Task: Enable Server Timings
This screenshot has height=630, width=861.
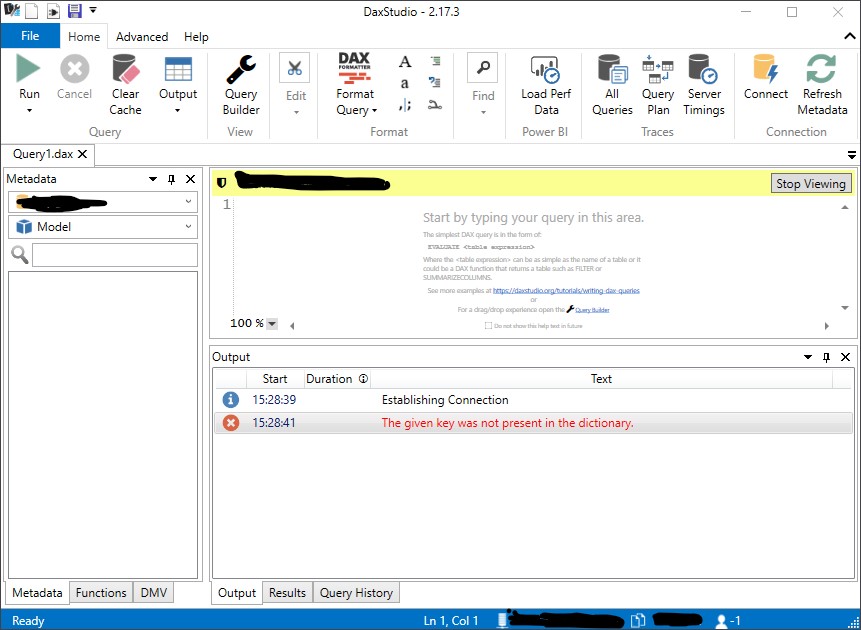Action: [x=703, y=85]
